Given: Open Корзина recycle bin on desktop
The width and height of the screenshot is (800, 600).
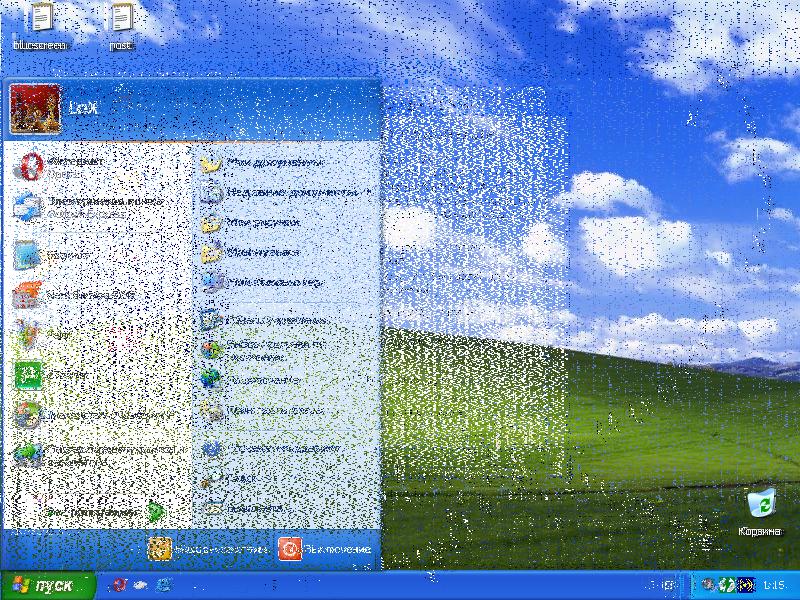Looking at the screenshot, I should click(760, 505).
